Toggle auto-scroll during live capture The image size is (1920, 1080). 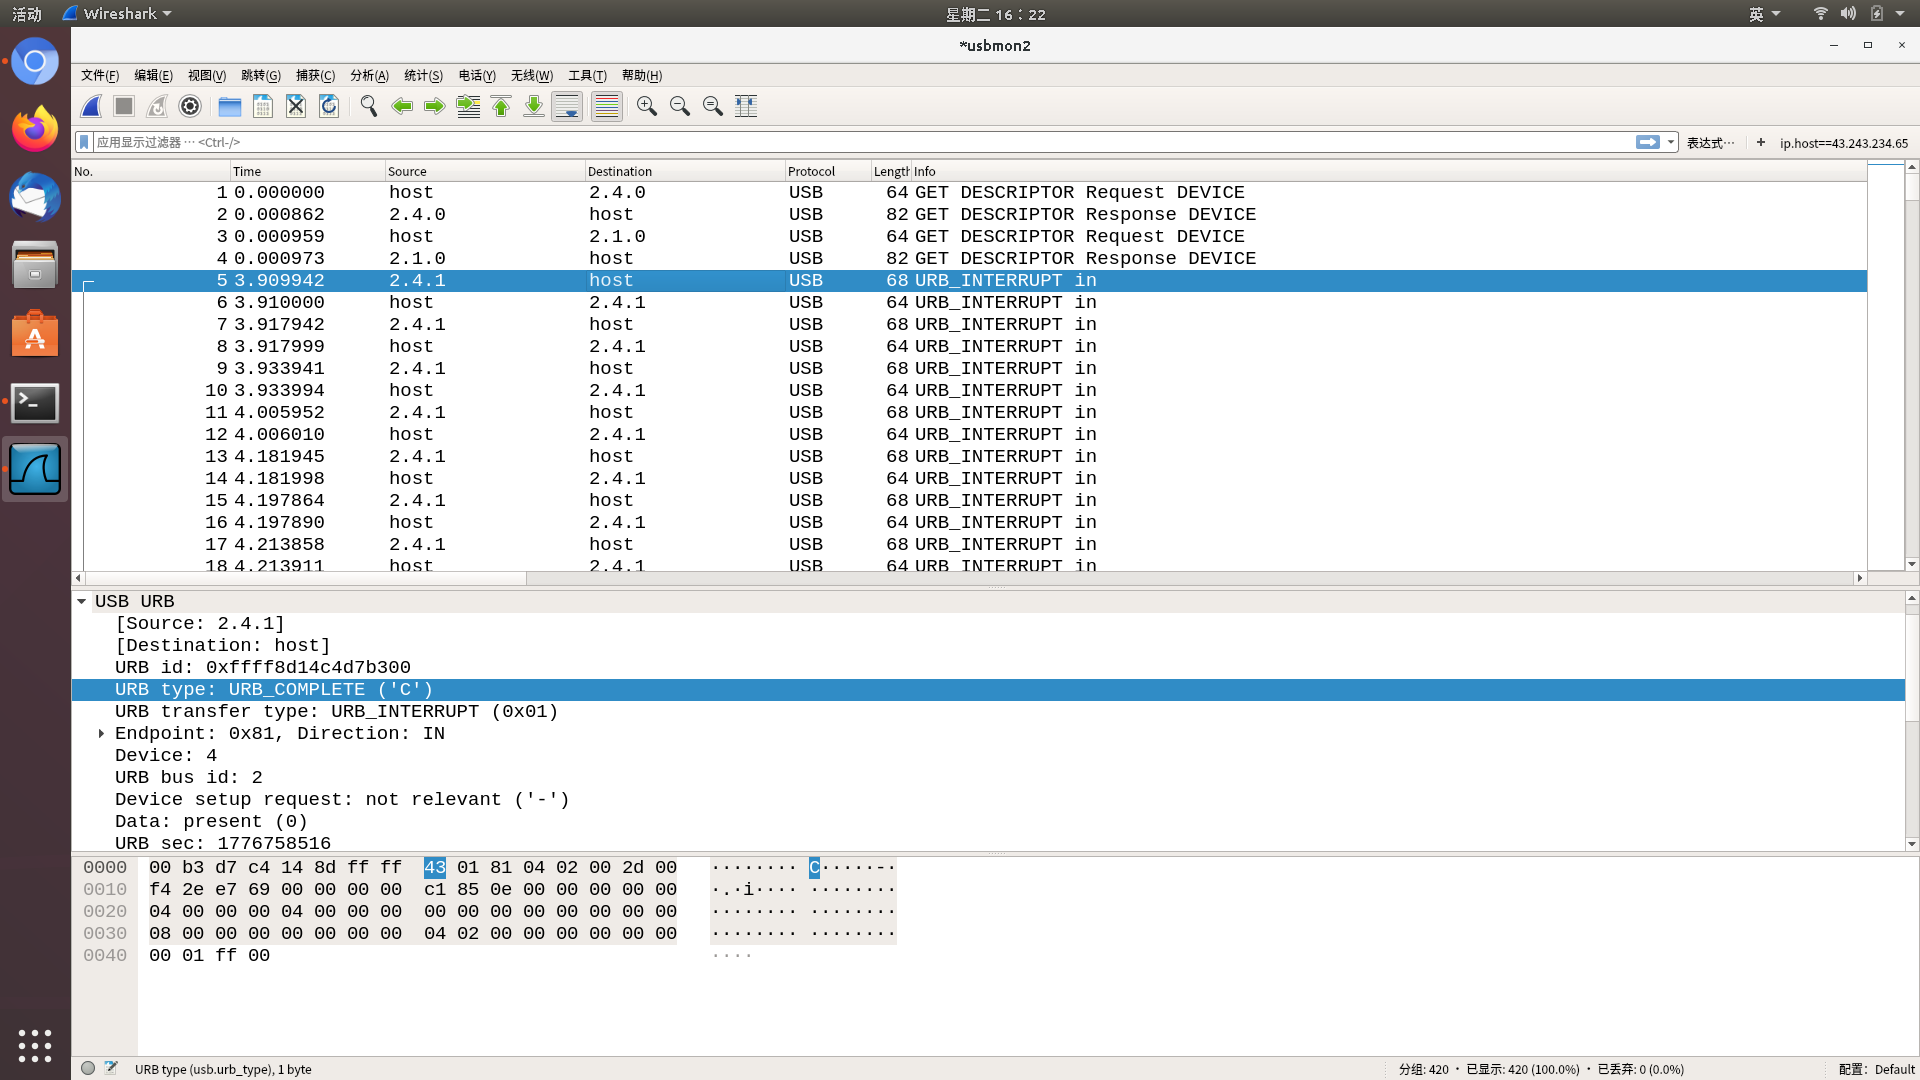pos(567,106)
